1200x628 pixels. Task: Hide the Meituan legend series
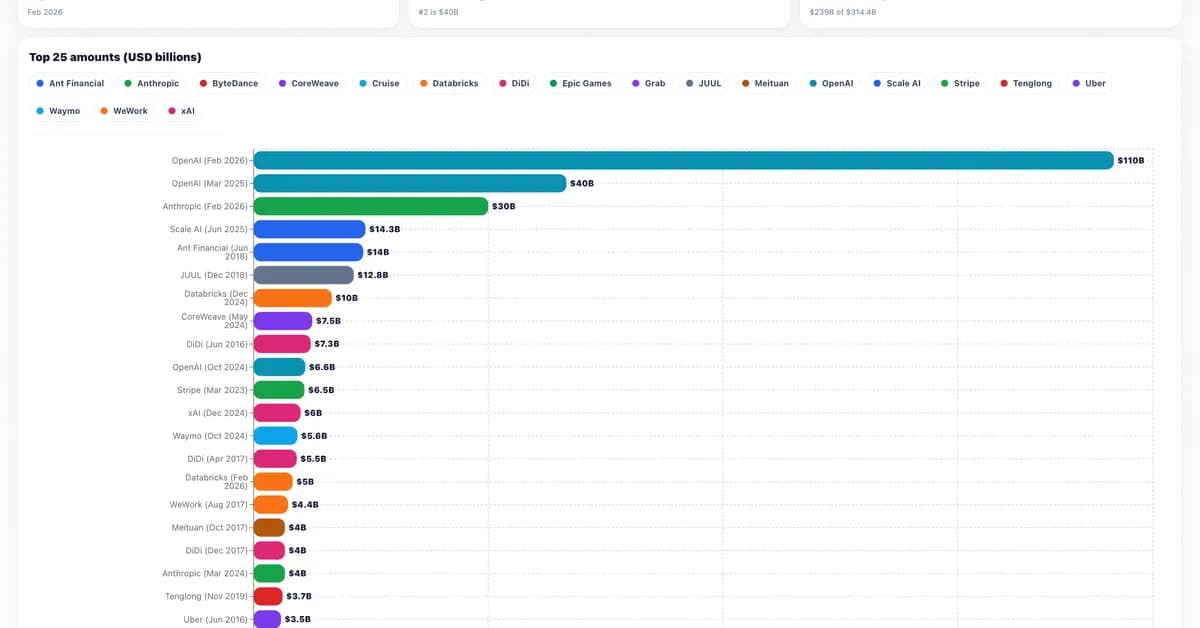tap(765, 83)
